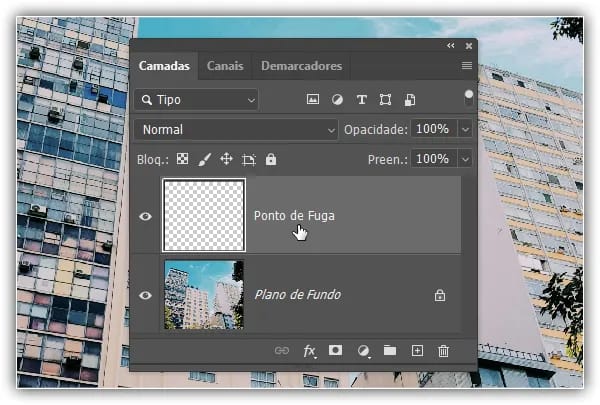Click the Opacidade value field
Image resolution: width=600 pixels, height=405 pixels.
[x=434, y=129]
